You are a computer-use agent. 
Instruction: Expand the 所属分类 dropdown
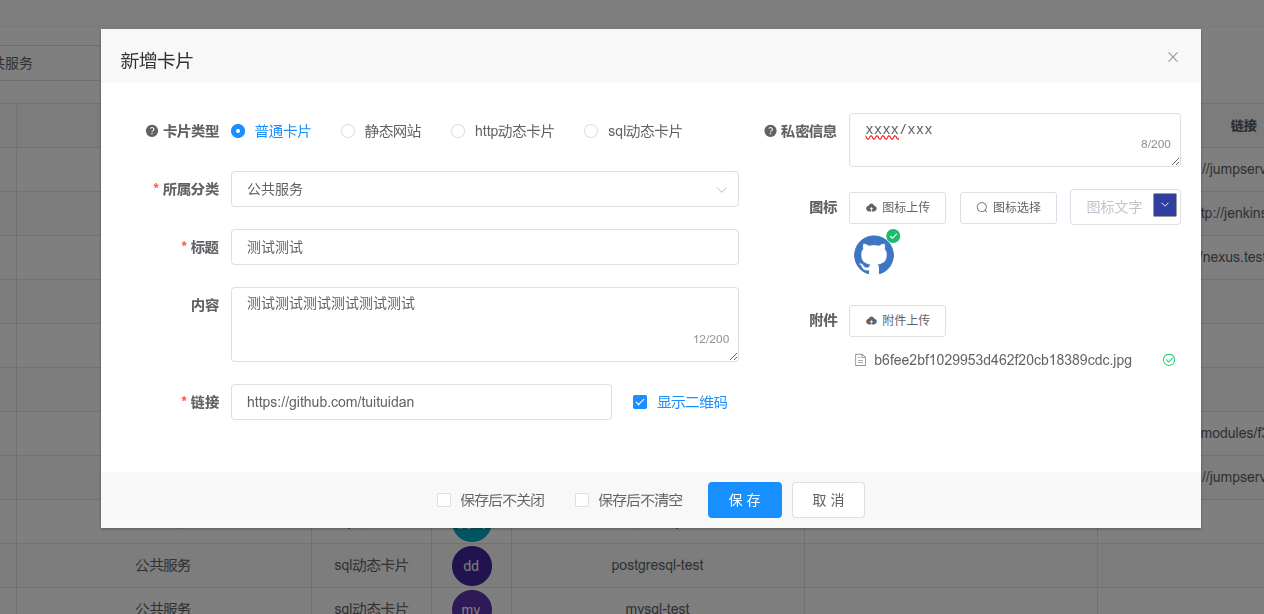click(x=484, y=189)
